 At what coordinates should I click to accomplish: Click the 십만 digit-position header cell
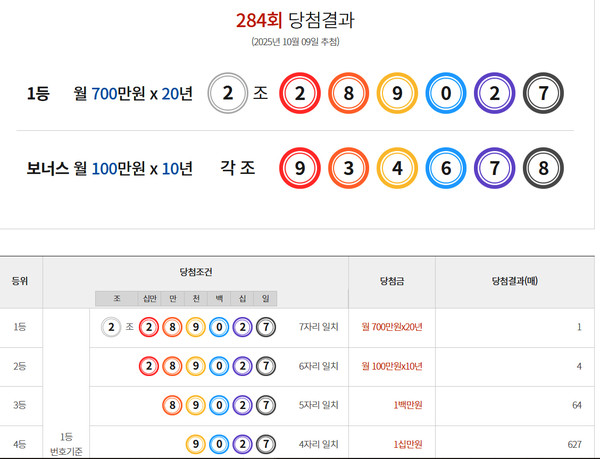150,298
